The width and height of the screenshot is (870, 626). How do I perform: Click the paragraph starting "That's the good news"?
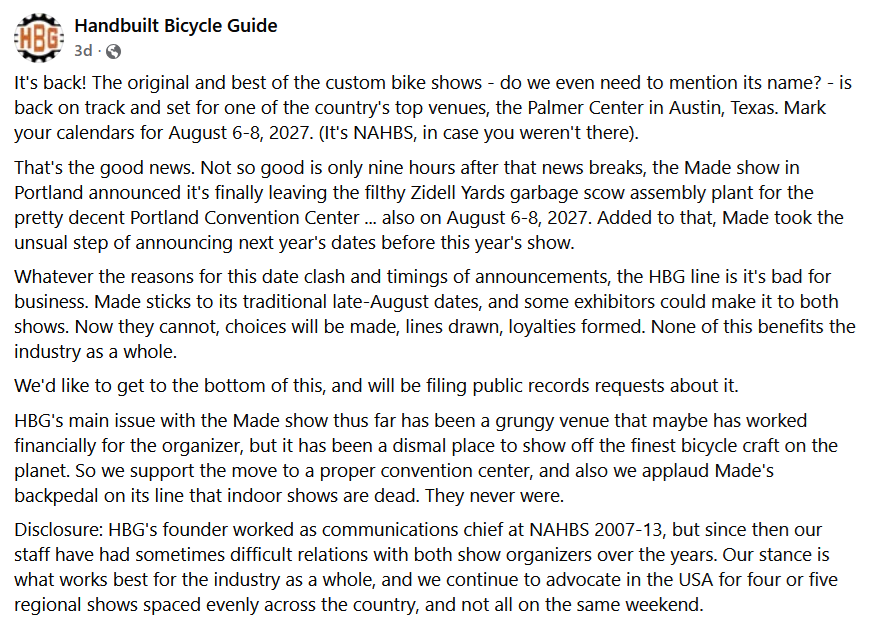(x=429, y=205)
